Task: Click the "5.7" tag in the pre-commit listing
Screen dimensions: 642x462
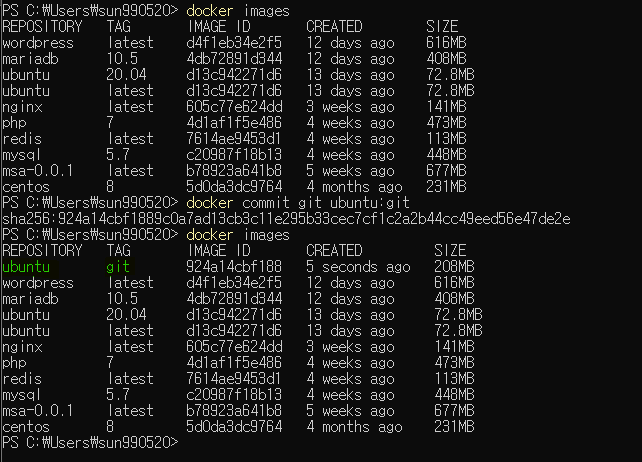Action: coord(118,155)
